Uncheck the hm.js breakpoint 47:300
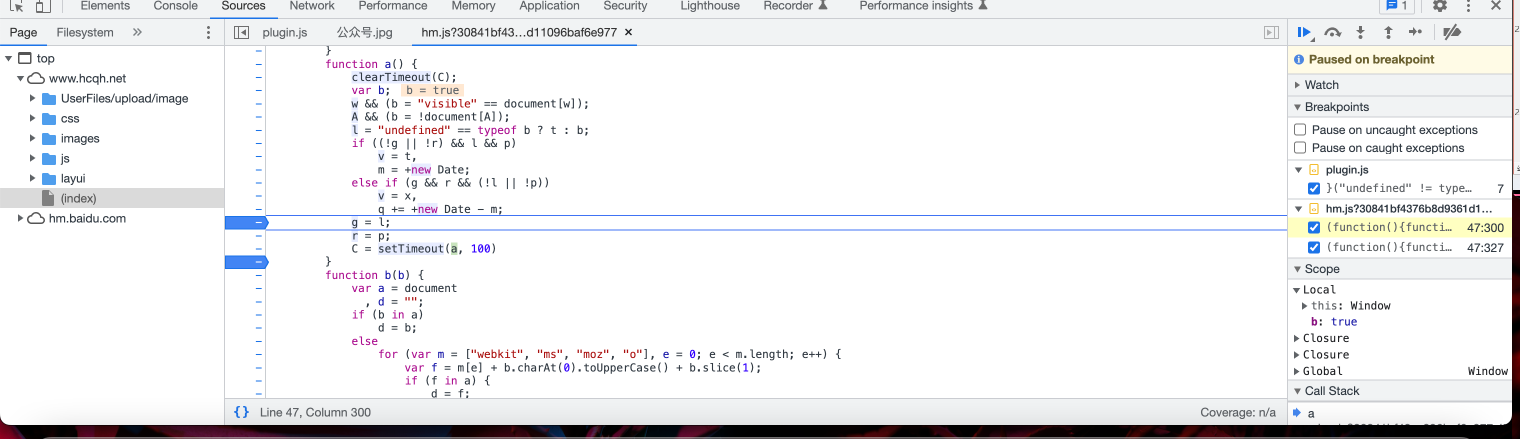The width and height of the screenshot is (1520, 439). coord(1314,228)
